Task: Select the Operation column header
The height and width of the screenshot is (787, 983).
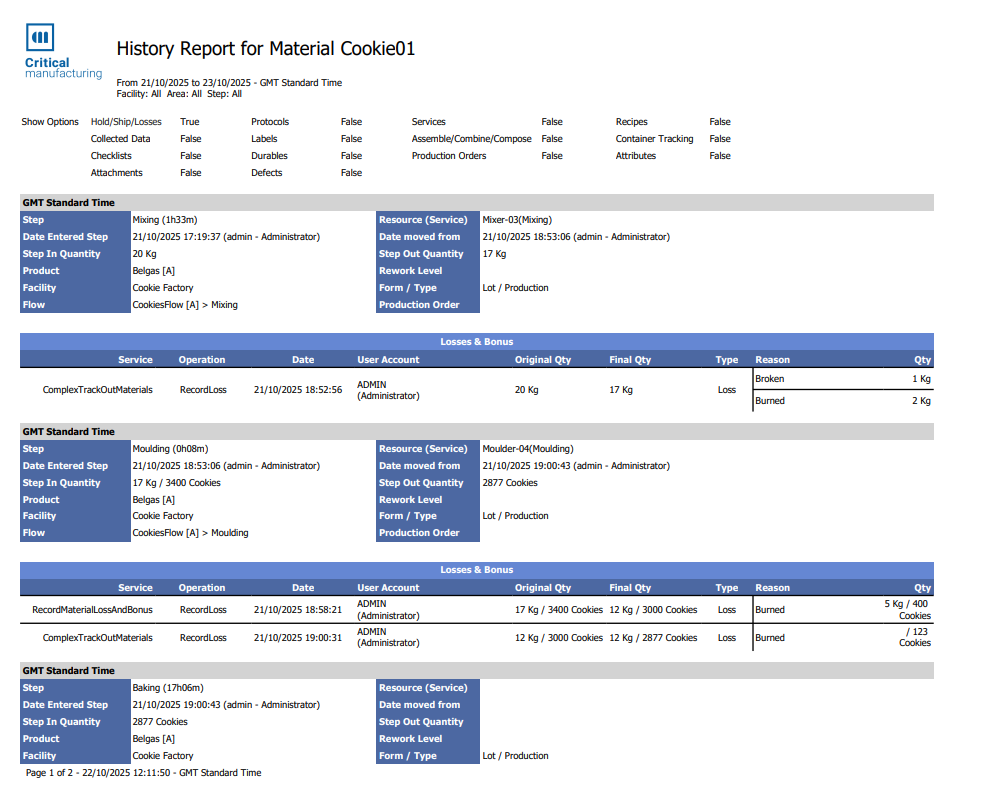Action: point(202,359)
